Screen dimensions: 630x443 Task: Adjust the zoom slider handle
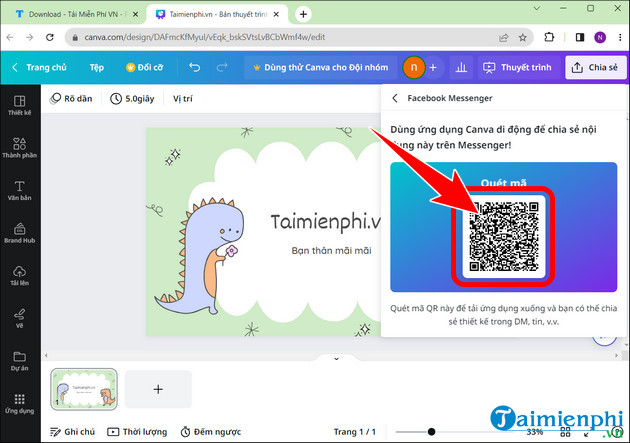431,432
